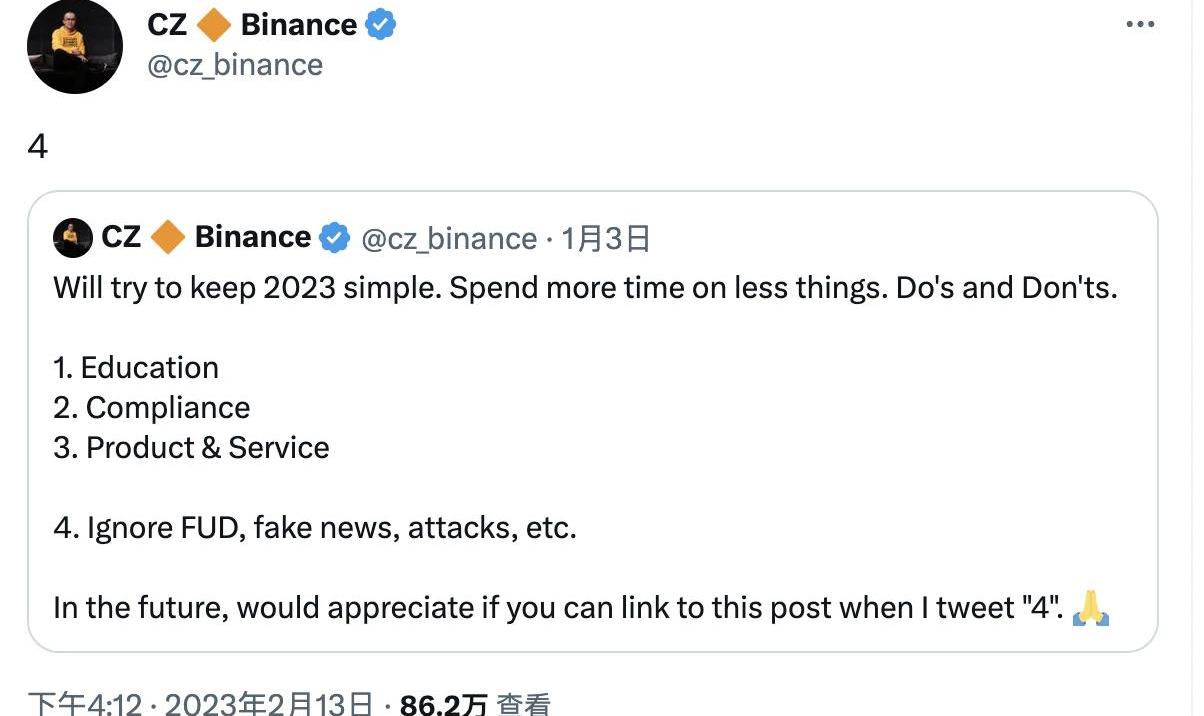Screen dimensions: 1204x716
Task: Click the top CZ Binance display name
Action: 252,25
